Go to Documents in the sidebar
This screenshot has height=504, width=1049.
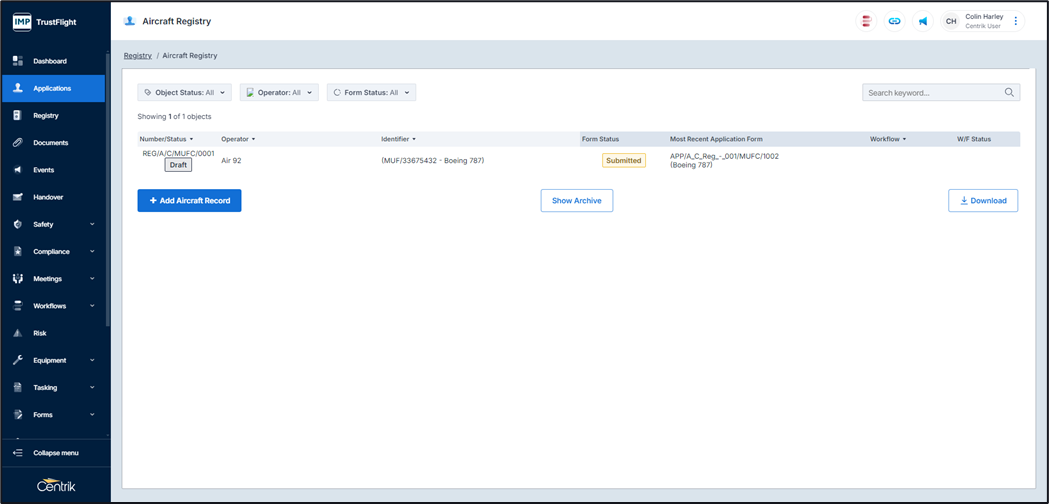[x=50, y=143]
